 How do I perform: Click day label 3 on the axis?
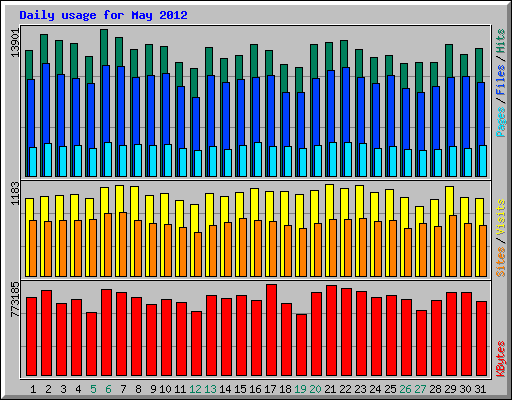coord(63,389)
